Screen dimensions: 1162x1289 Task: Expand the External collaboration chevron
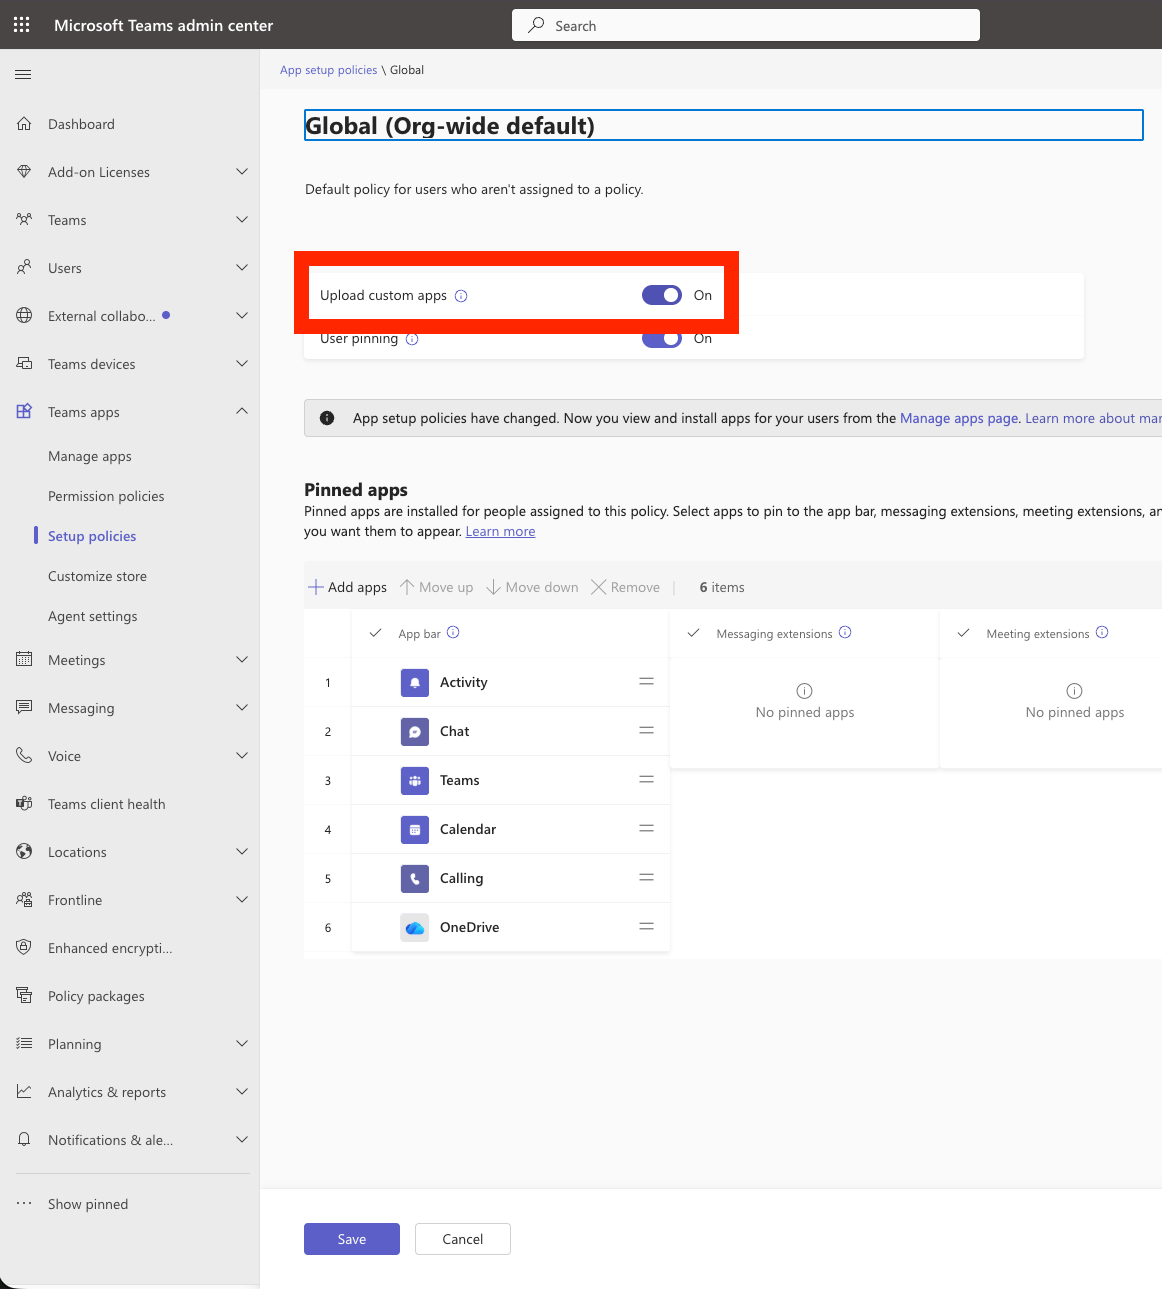[242, 316]
